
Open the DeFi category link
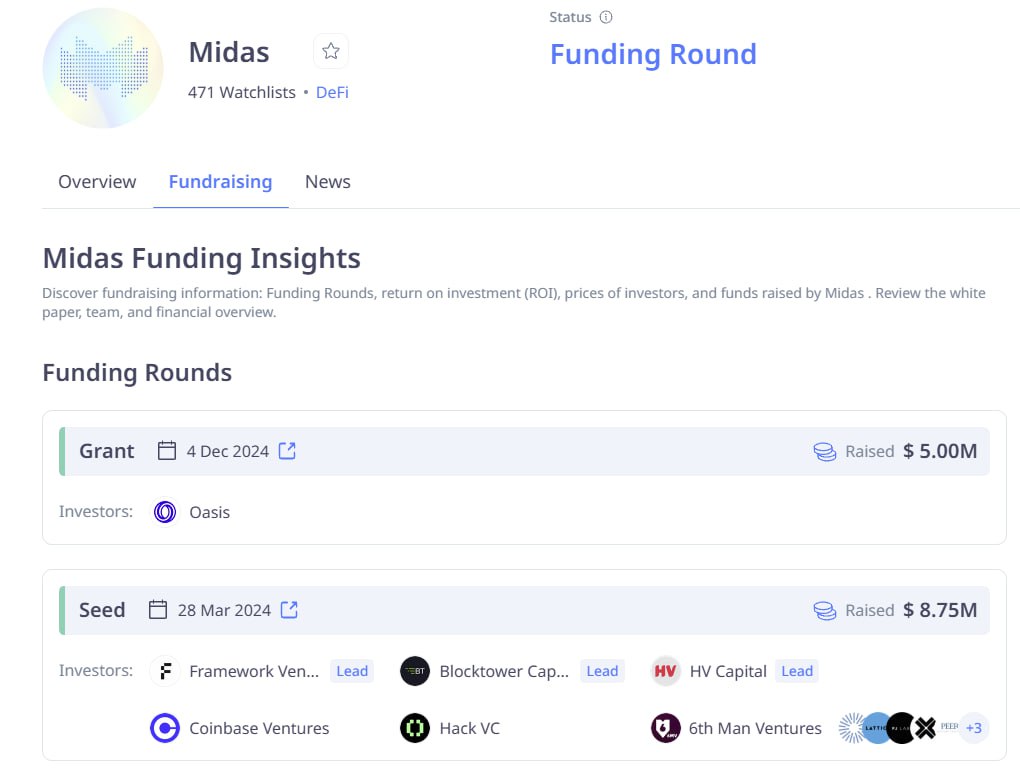click(x=332, y=92)
